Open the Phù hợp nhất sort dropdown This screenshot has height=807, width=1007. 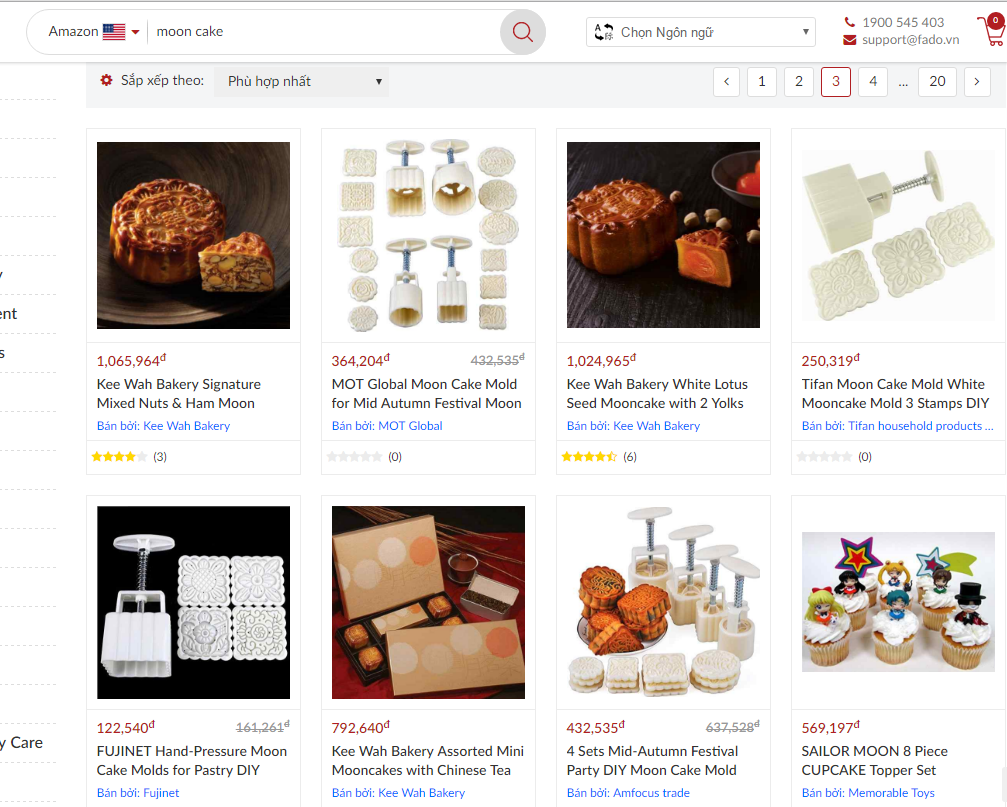click(302, 82)
